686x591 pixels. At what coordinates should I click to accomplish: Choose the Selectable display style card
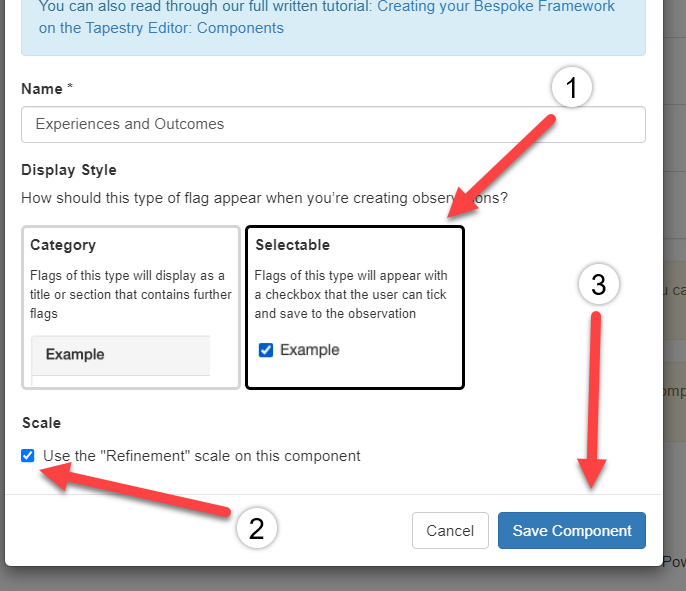pos(355,307)
